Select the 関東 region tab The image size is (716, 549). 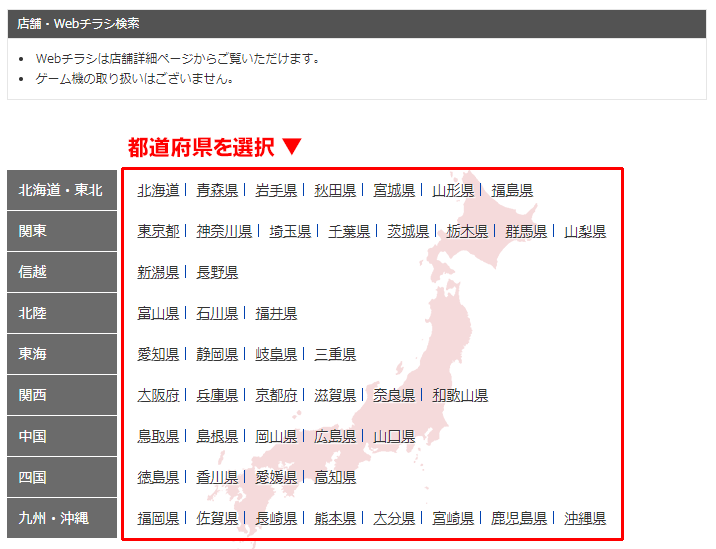[62, 231]
